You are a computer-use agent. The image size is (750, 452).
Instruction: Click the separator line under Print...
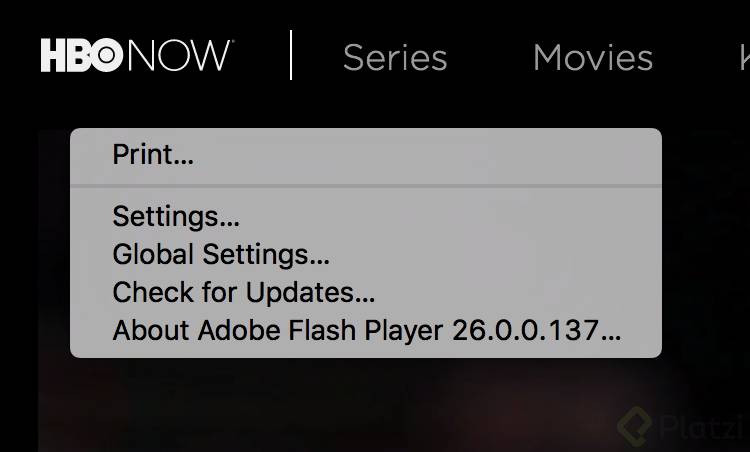[x=366, y=186]
